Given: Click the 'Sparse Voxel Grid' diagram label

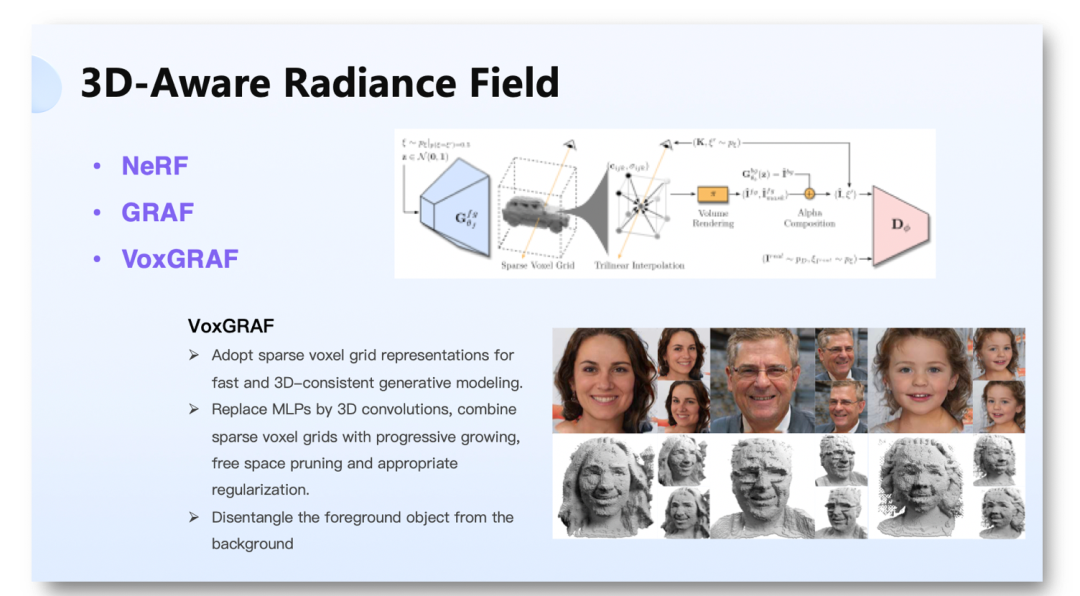Looking at the screenshot, I should tap(538, 265).
